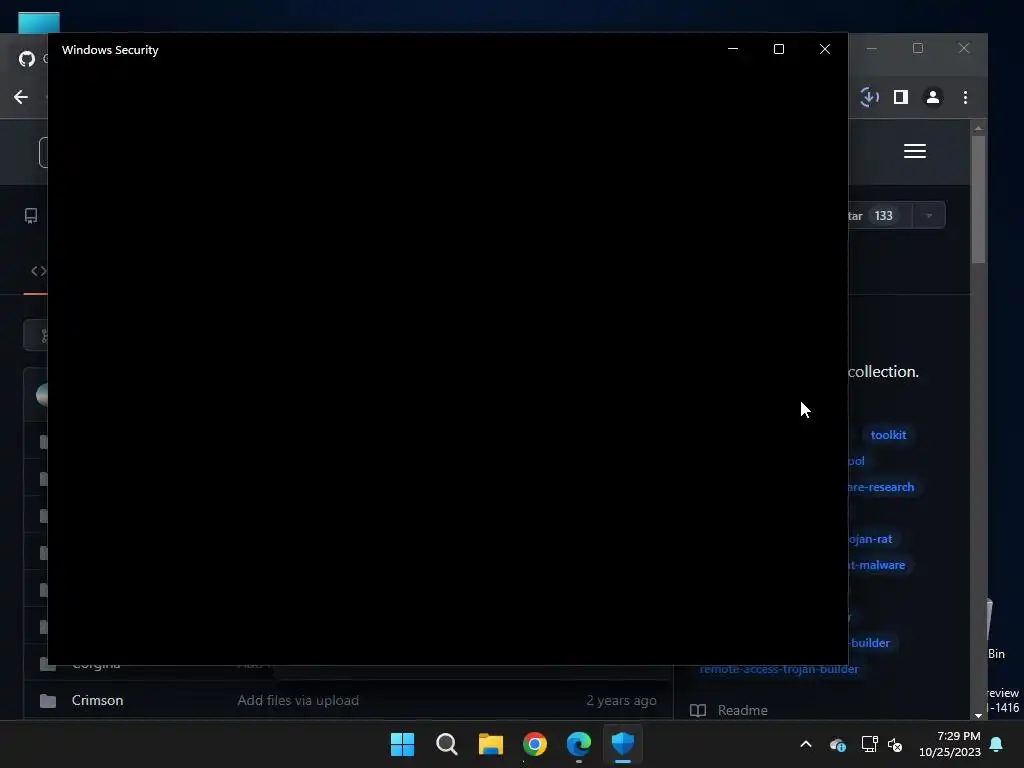Open the browser three-dot menu
Image resolution: width=1024 pixels, height=768 pixels.
(965, 97)
